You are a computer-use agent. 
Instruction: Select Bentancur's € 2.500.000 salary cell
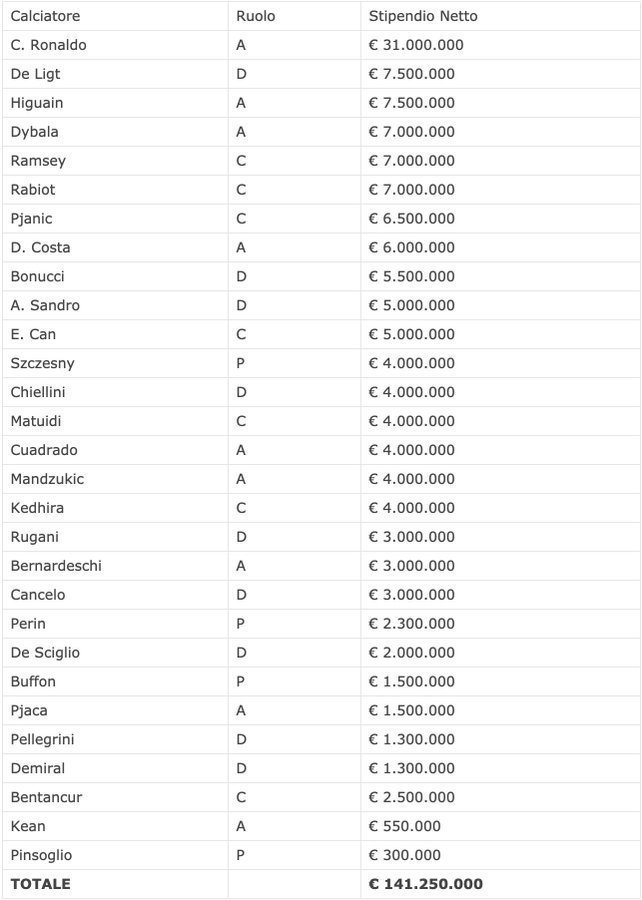(412, 797)
